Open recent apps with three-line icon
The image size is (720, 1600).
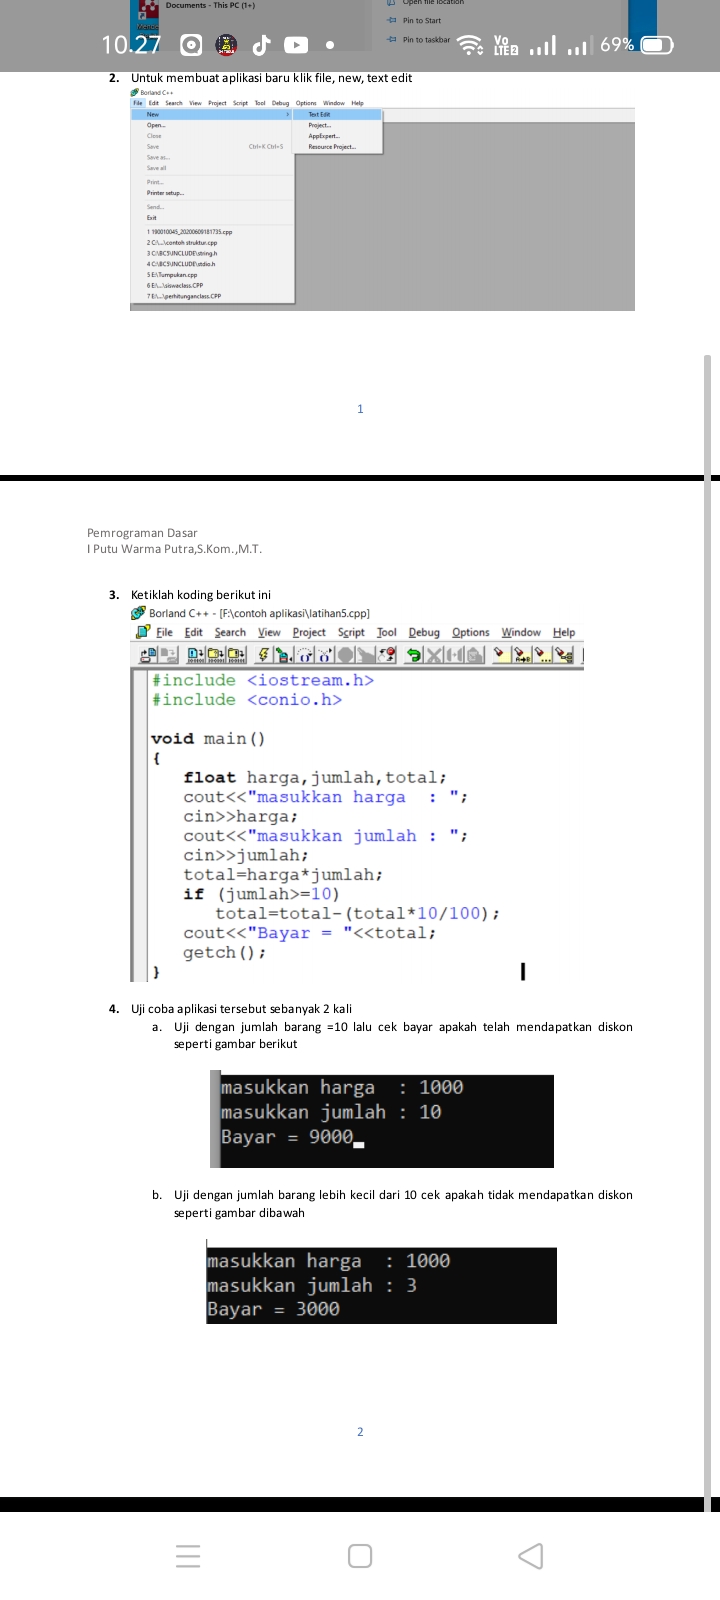point(188,1556)
